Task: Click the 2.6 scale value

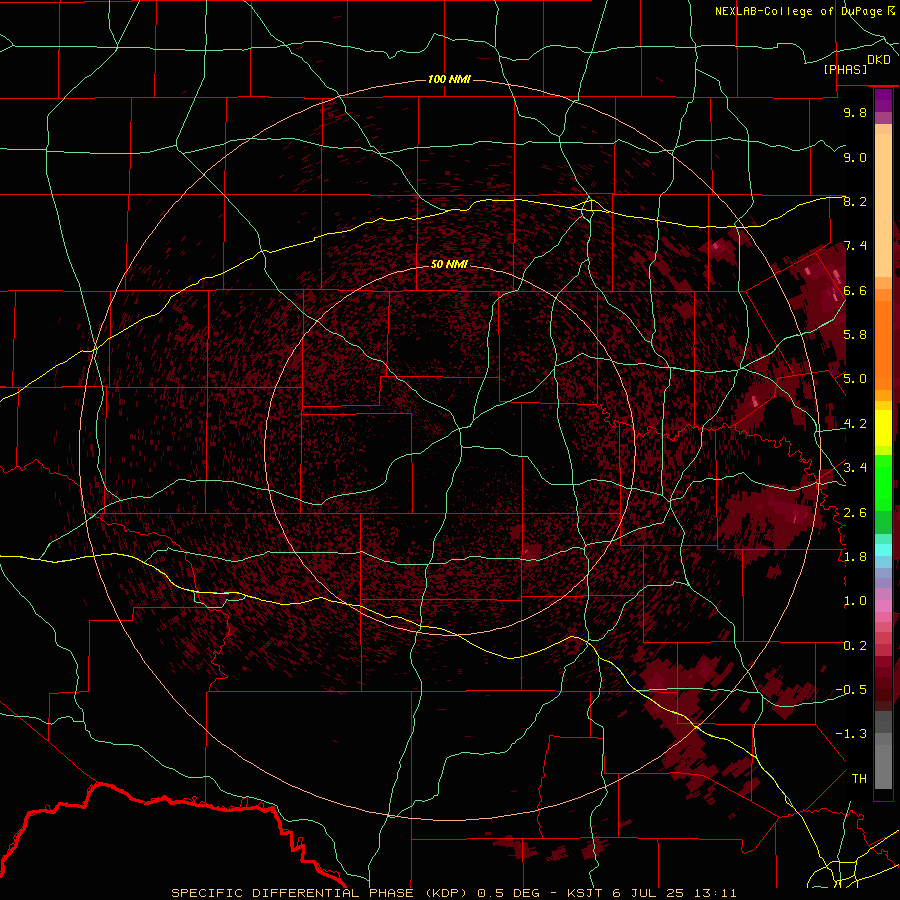Action: coord(855,512)
